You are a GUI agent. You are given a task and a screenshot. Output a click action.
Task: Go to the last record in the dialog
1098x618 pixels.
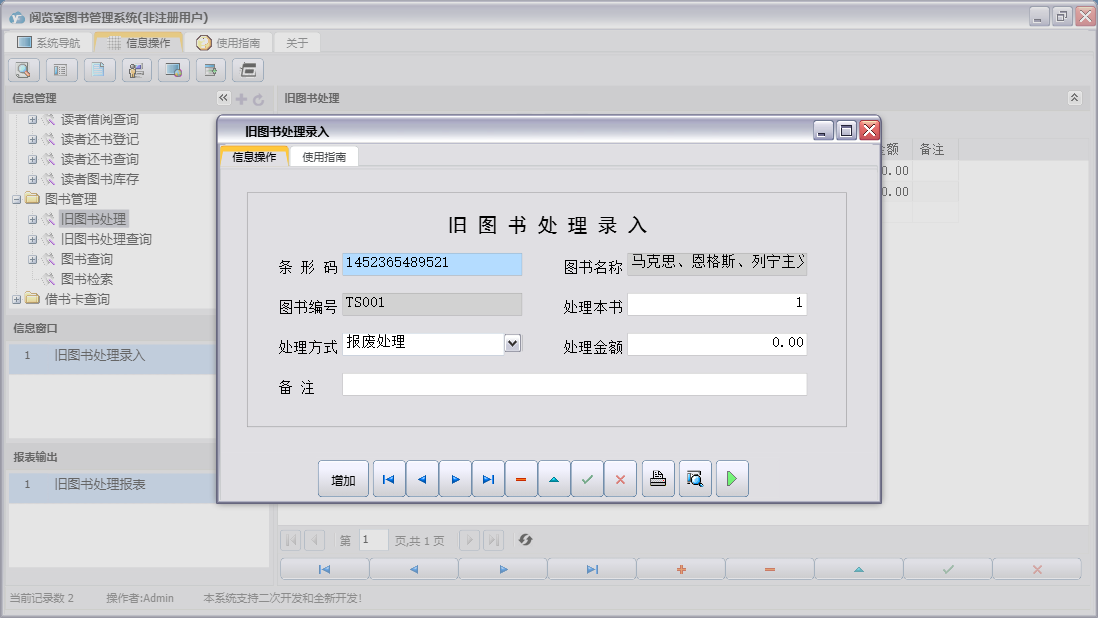click(x=487, y=480)
